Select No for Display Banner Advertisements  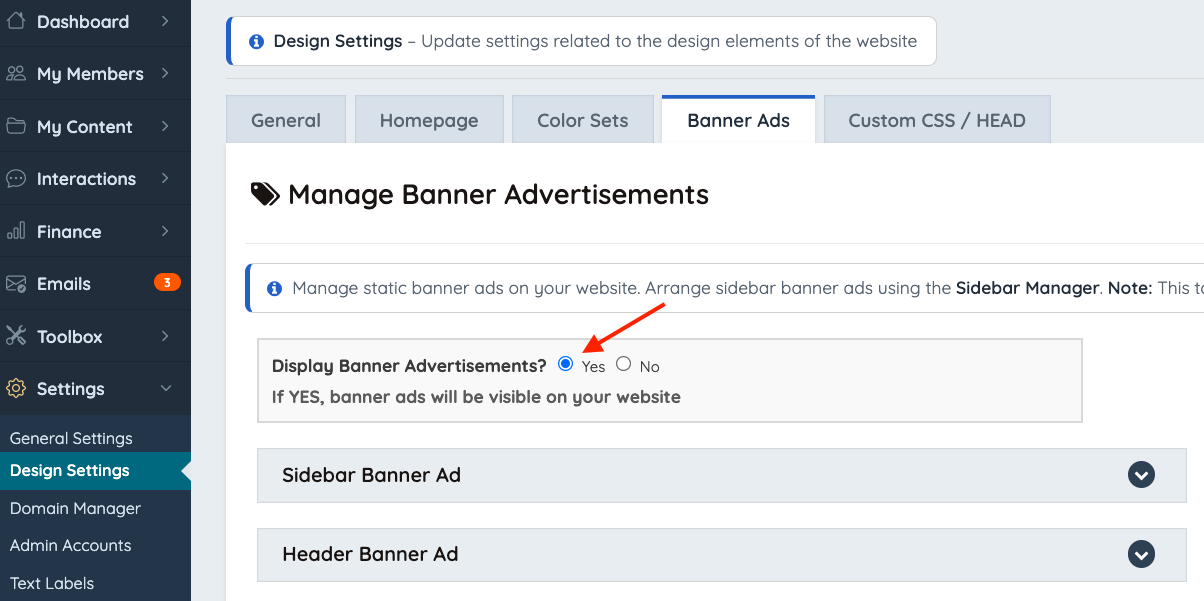(624, 364)
